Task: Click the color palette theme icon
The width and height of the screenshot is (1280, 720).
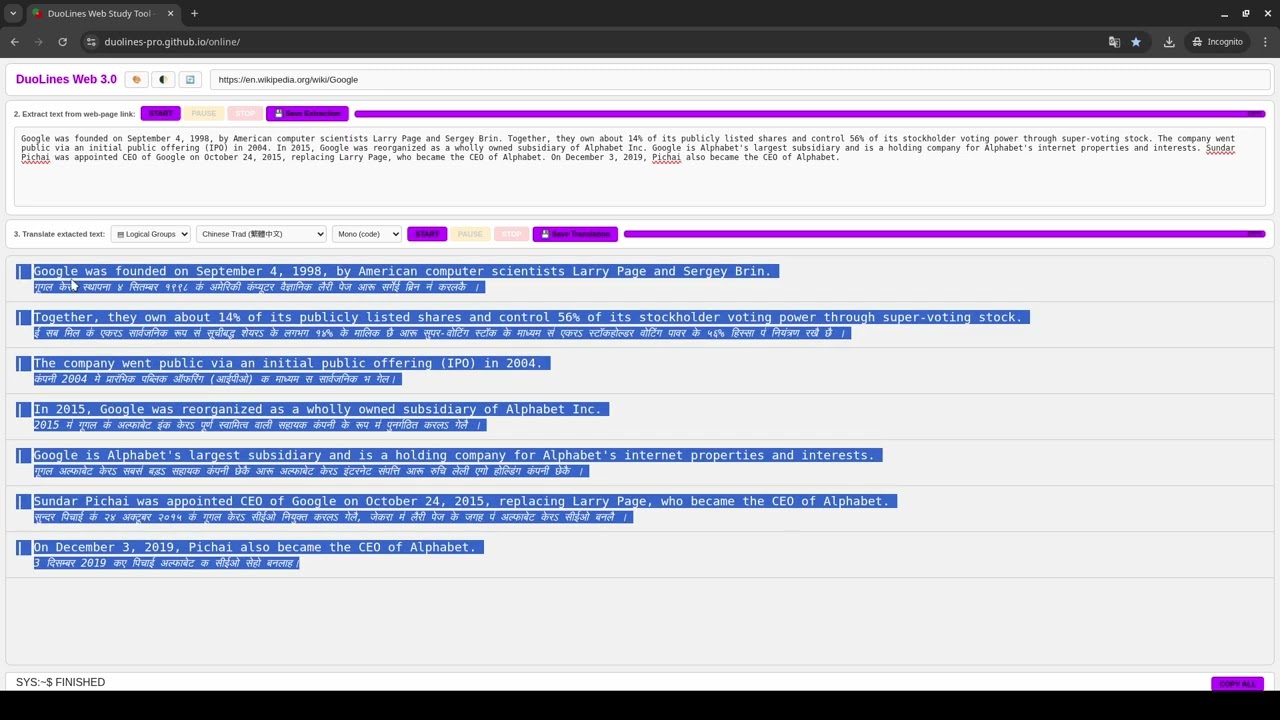Action: click(136, 80)
